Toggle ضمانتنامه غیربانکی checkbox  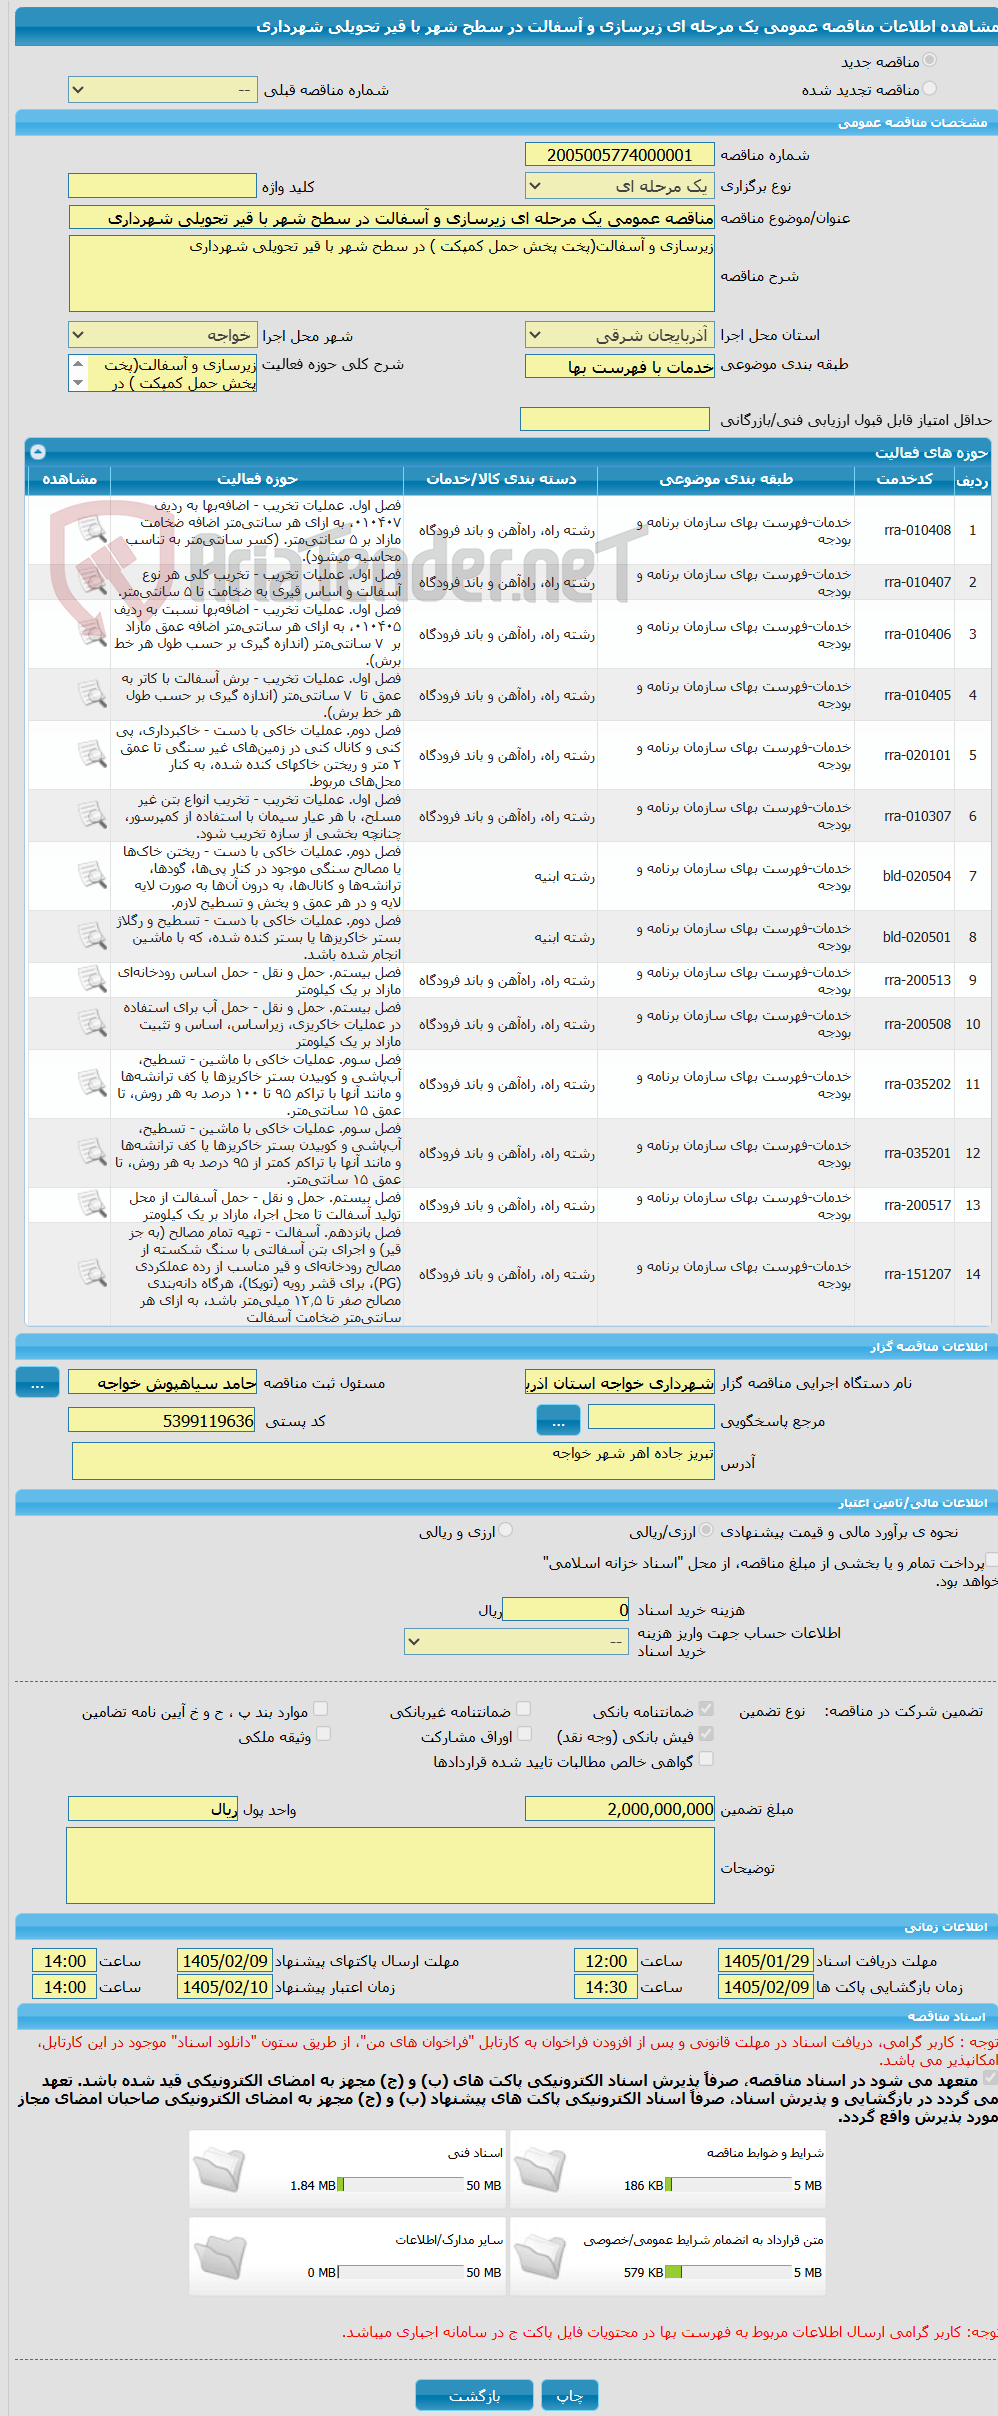[523, 1710]
